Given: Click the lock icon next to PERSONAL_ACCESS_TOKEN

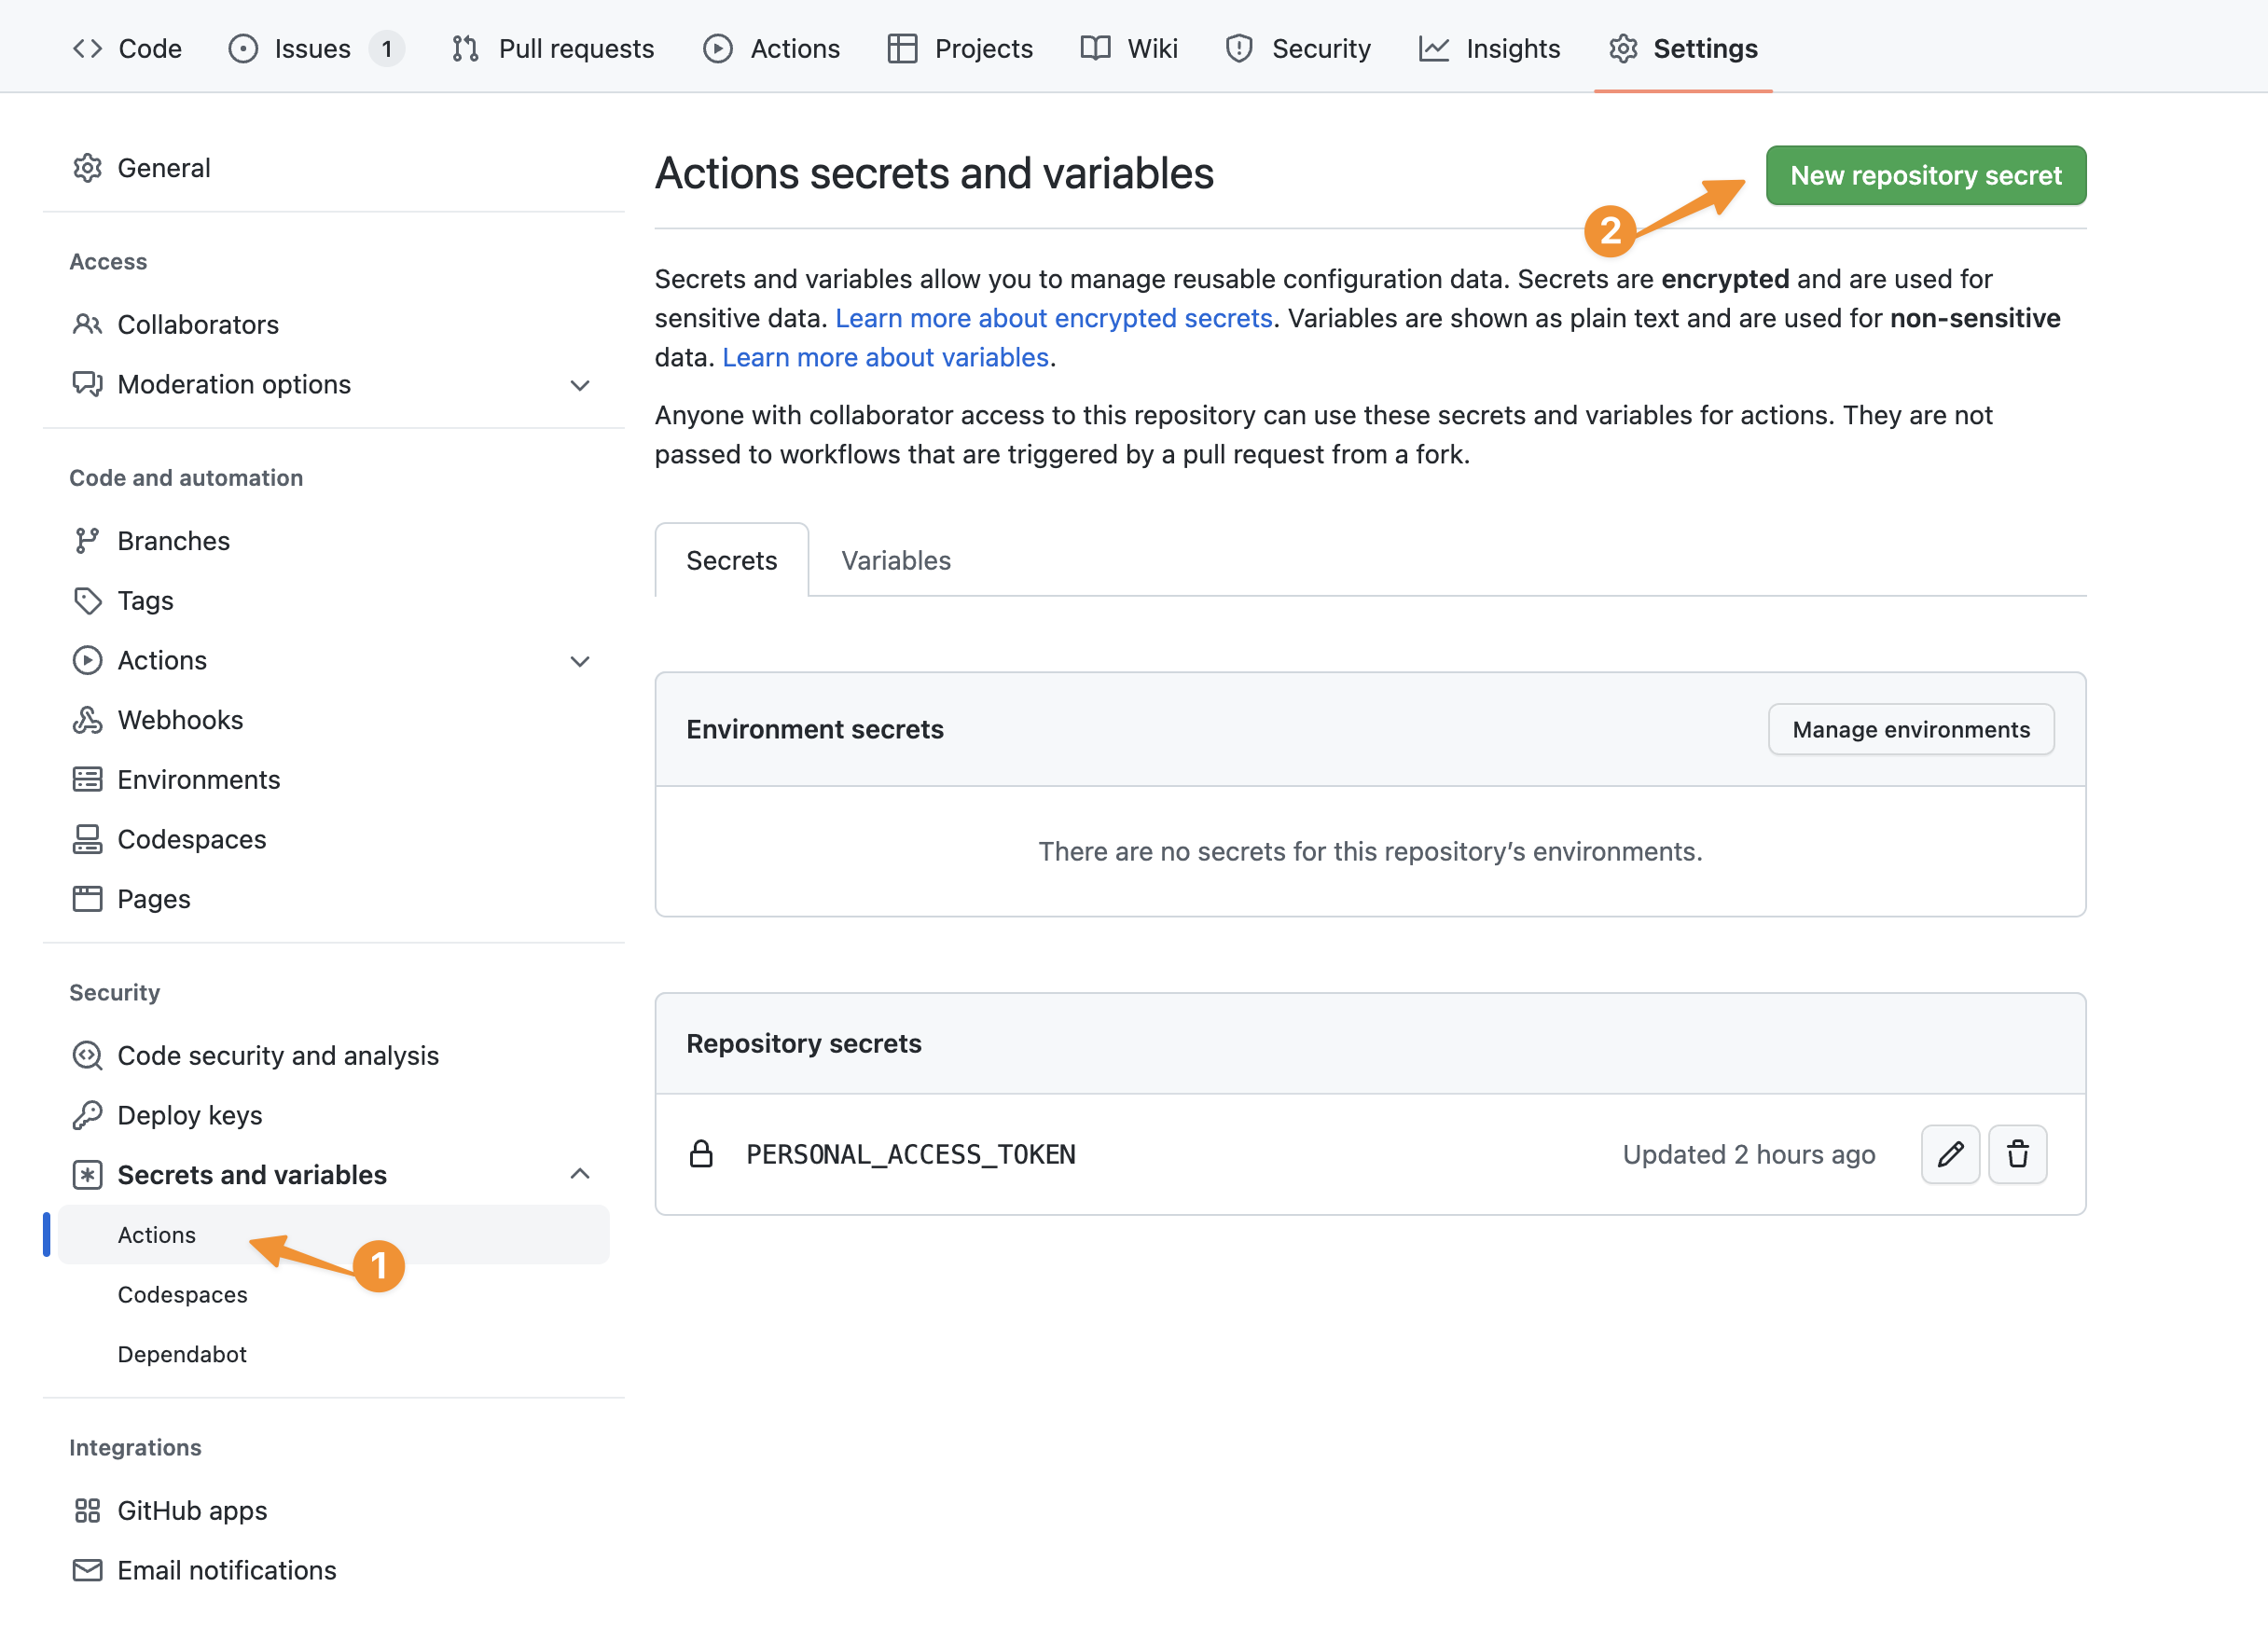Looking at the screenshot, I should pos(701,1154).
